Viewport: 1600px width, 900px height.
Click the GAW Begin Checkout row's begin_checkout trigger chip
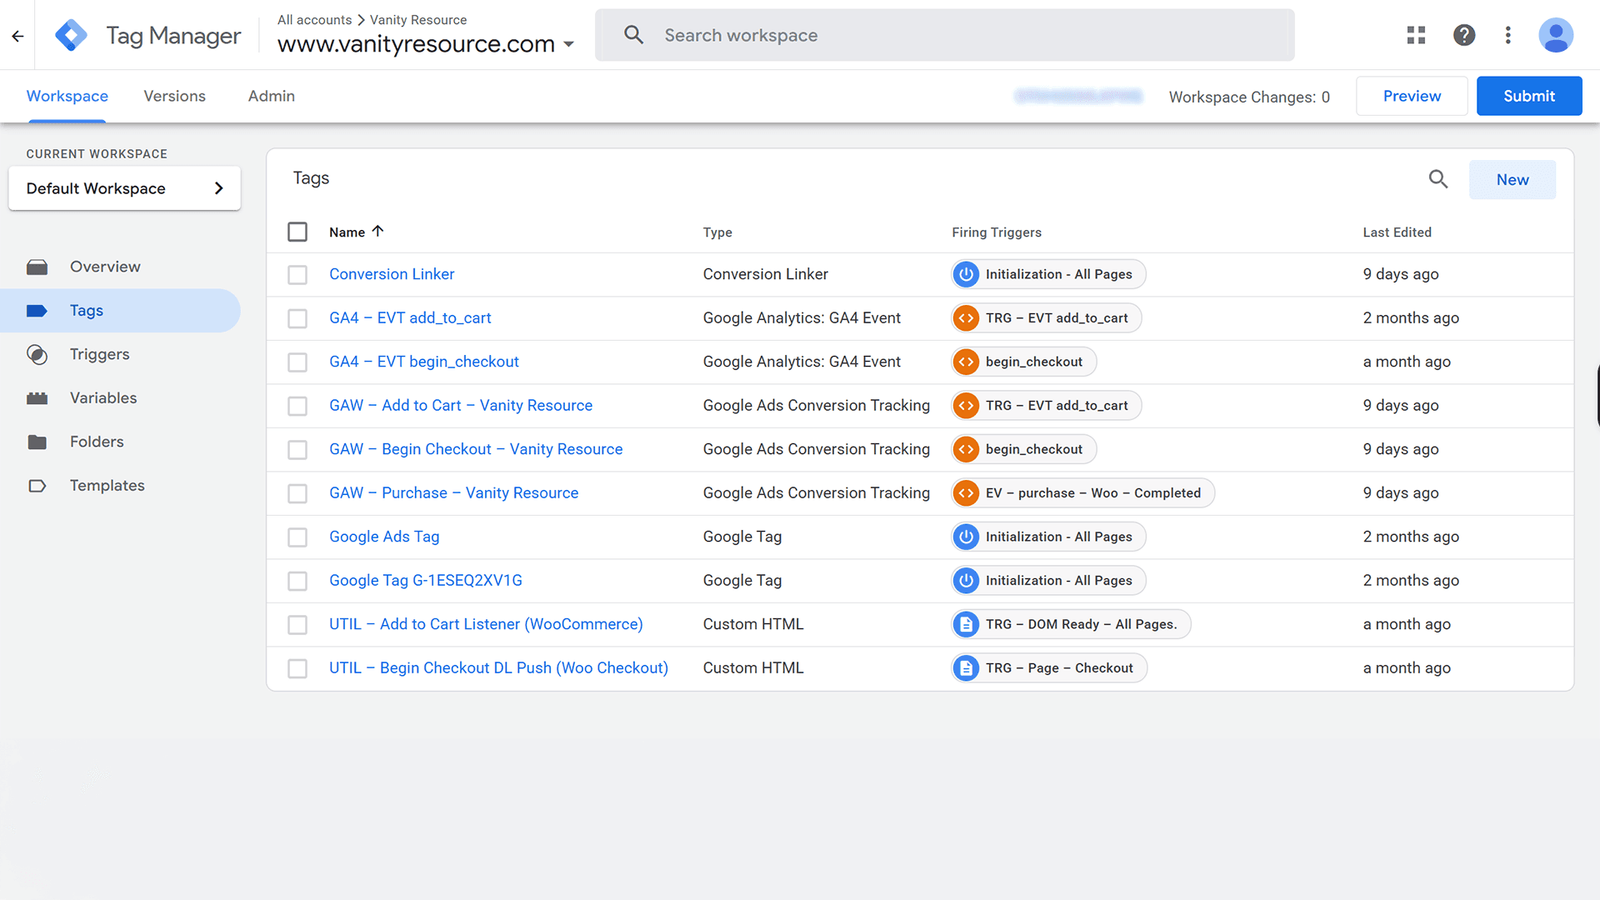pos(1024,450)
